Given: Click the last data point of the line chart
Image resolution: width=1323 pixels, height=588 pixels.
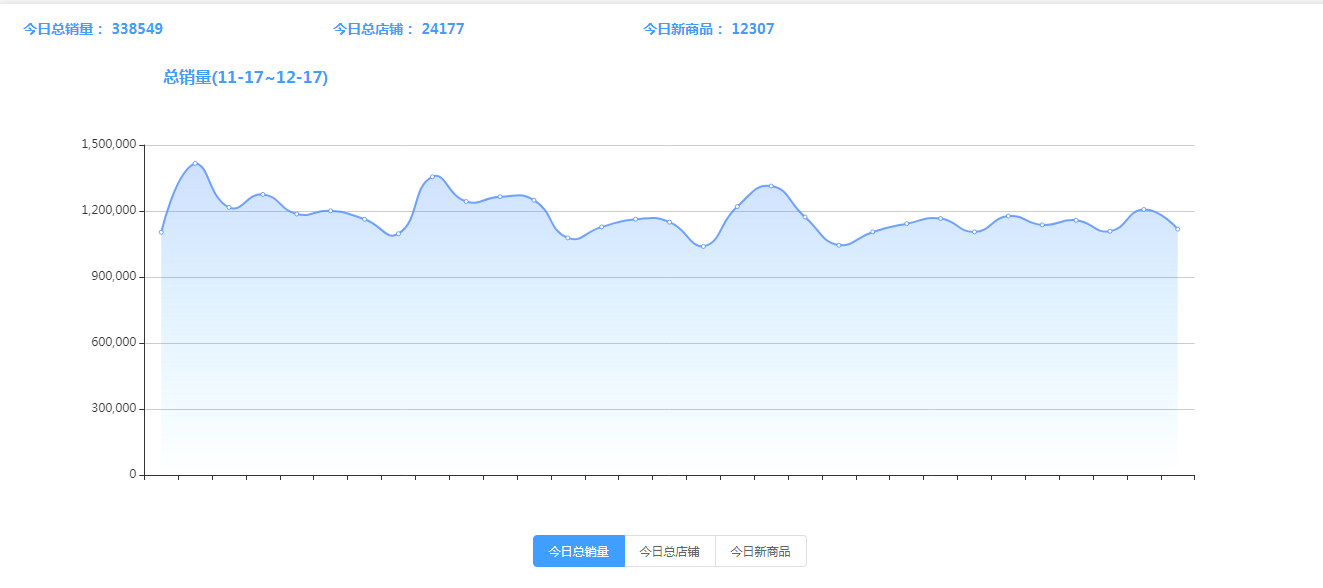Looking at the screenshot, I should coord(1177,229).
